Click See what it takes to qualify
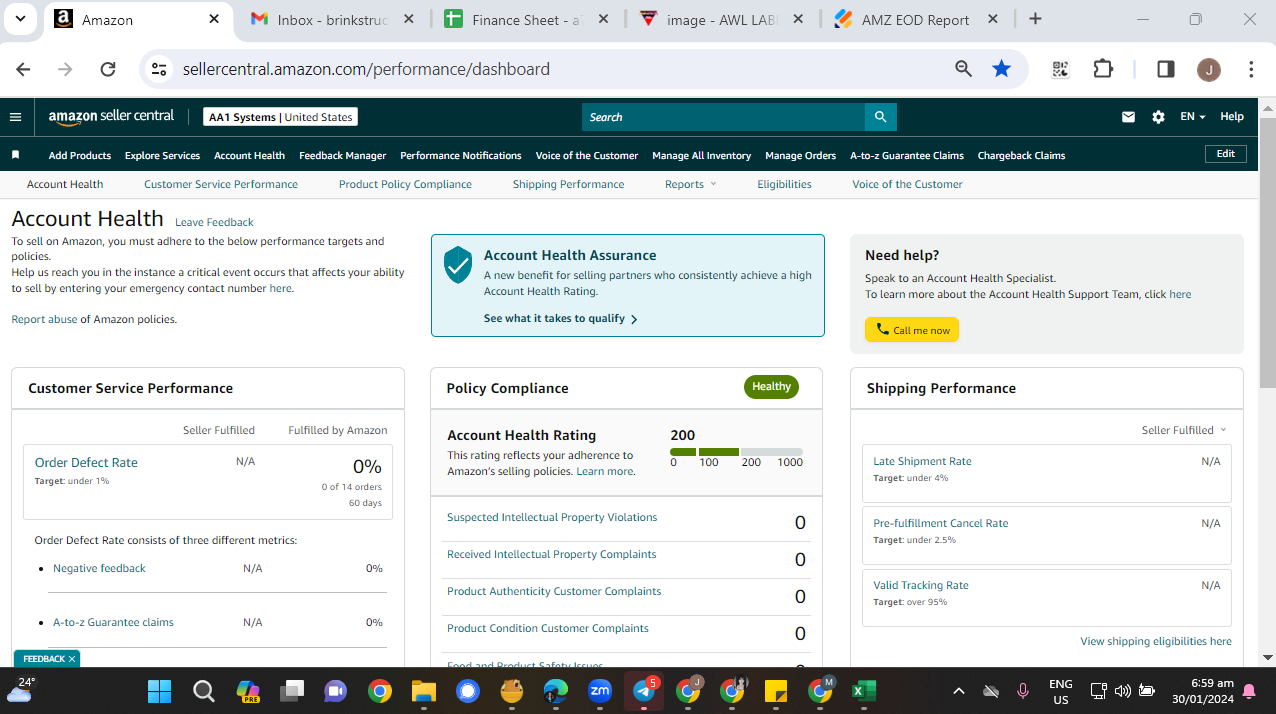 [x=560, y=318]
